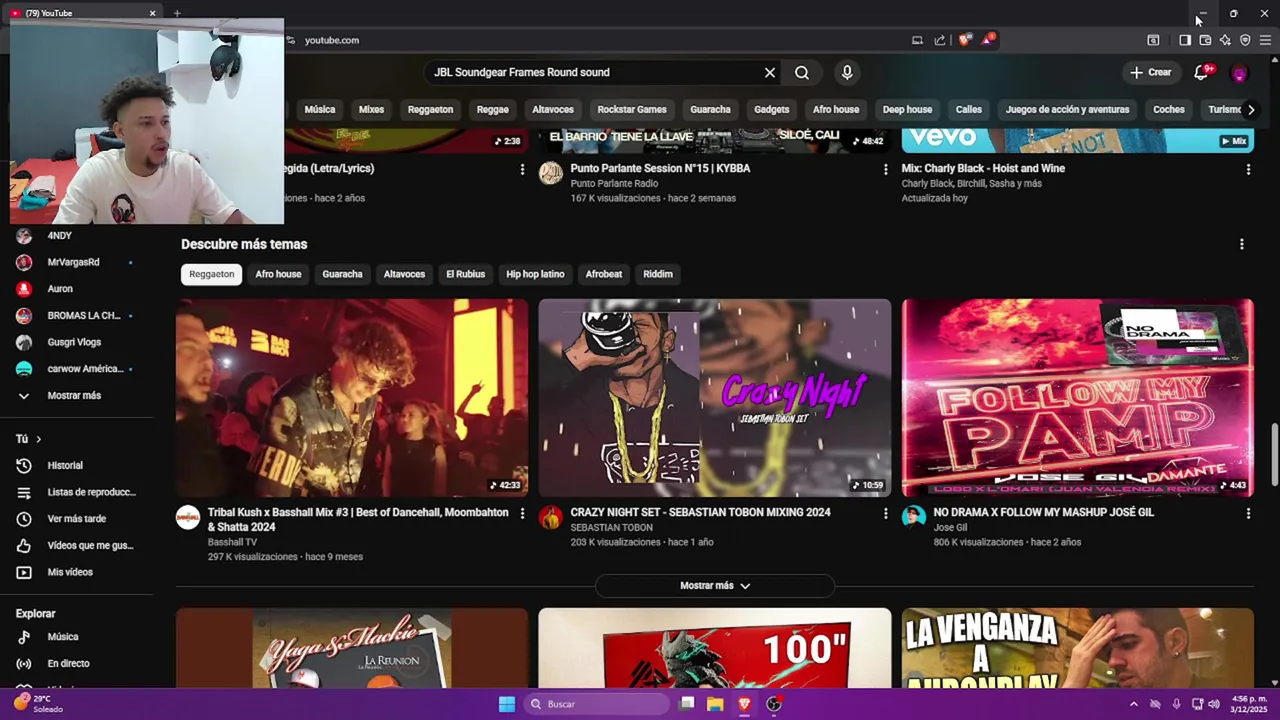Open SEBASTIAN TOBON channel link
The image size is (1280, 720).
(x=611, y=528)
